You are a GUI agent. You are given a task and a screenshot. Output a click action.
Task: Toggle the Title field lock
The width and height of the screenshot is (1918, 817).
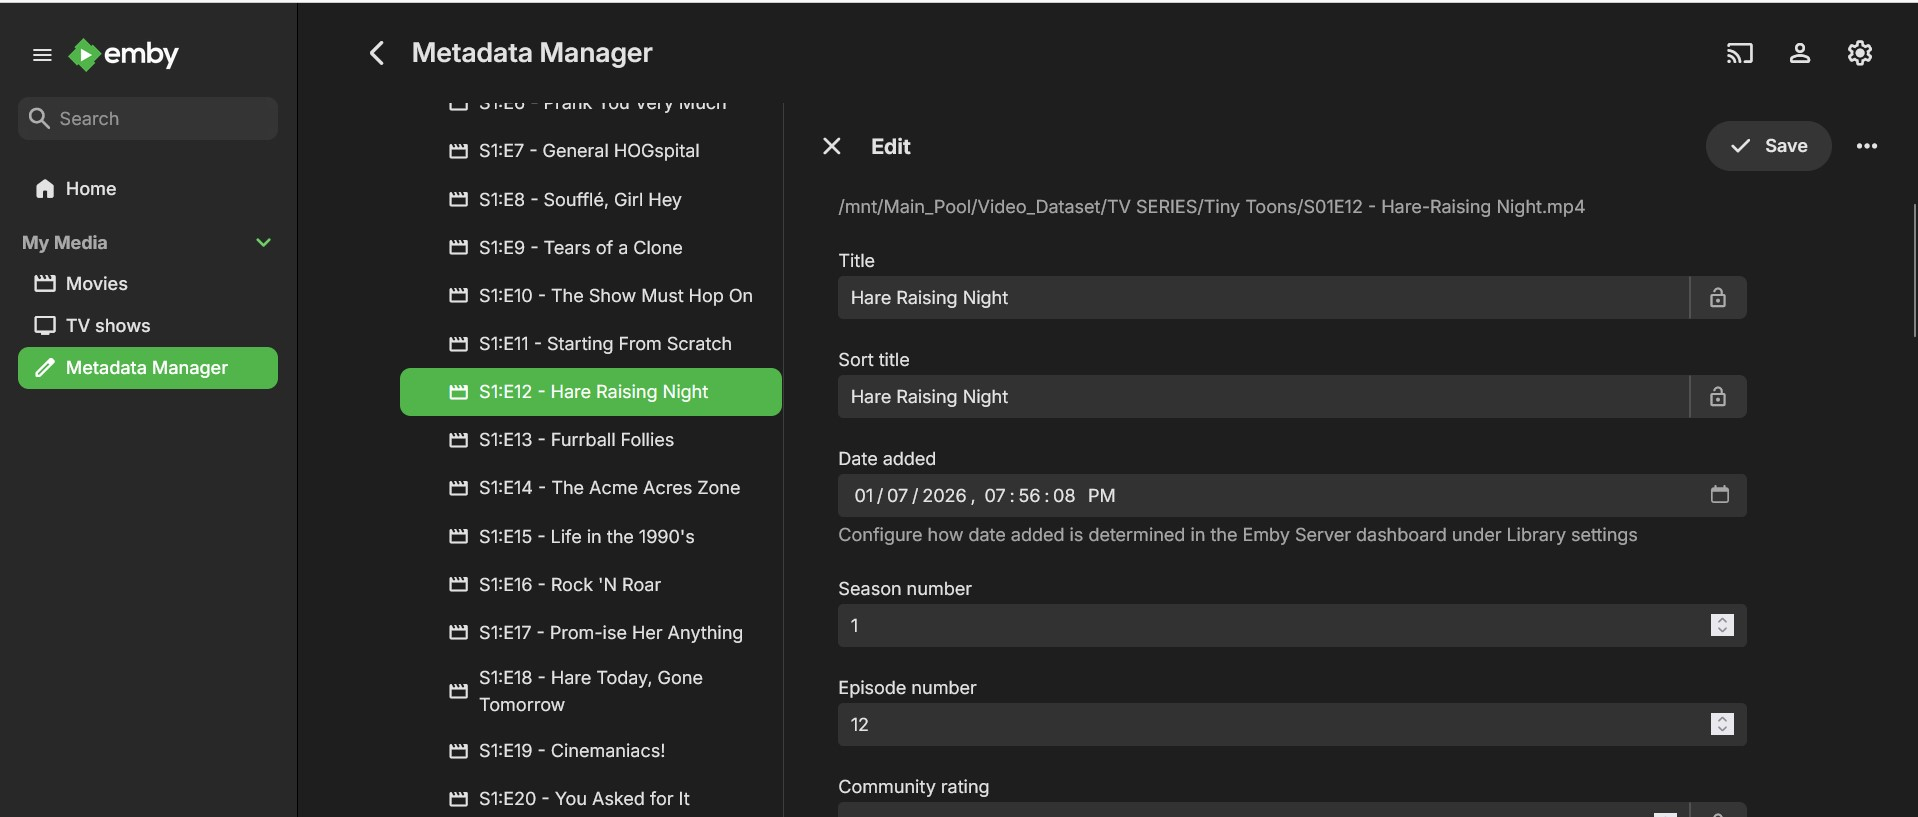(x=1717, y=298)
